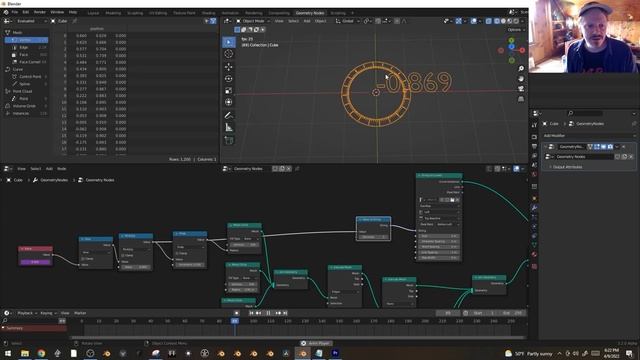Open the Object Mode dropdown

point(253,21)
